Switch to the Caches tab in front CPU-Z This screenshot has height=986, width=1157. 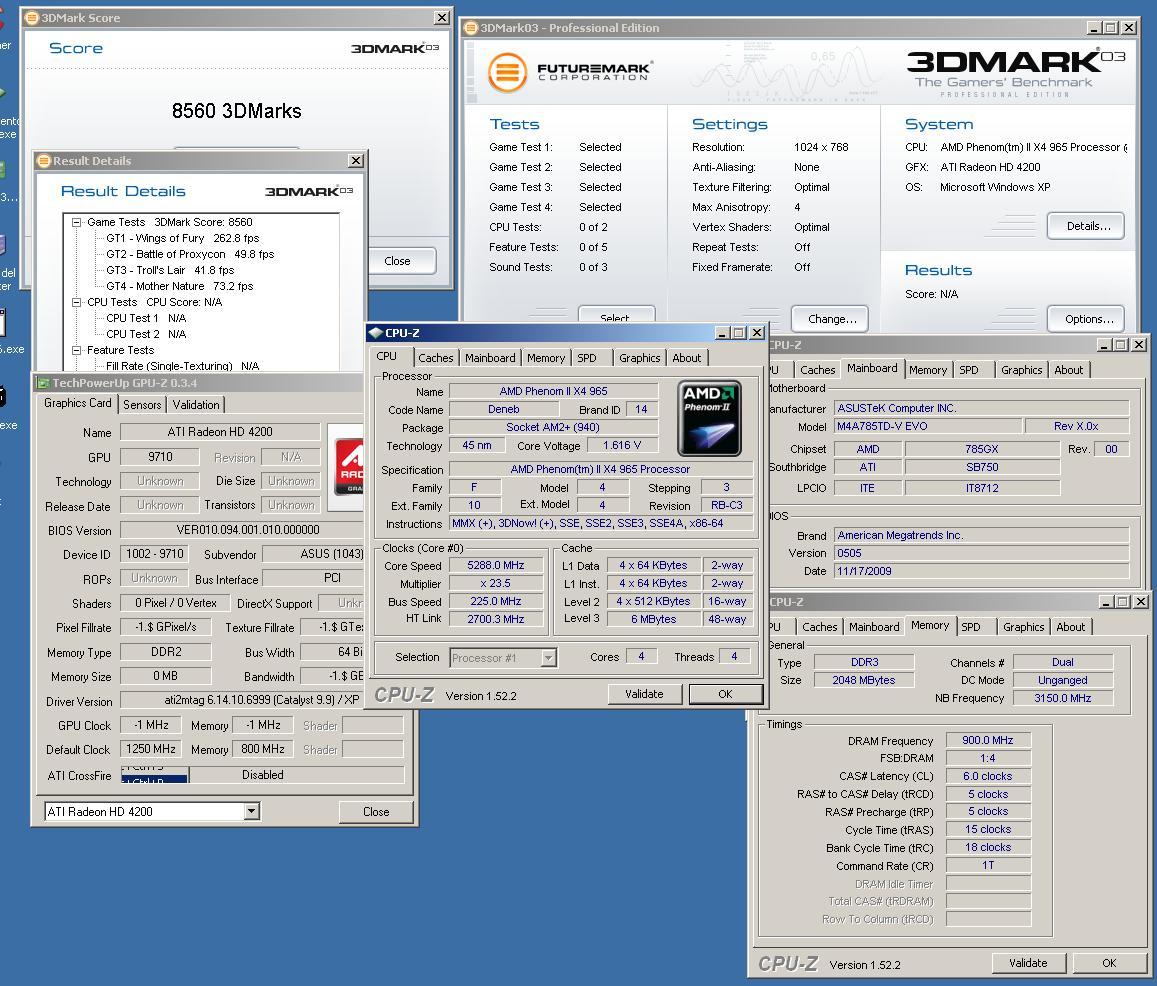(435, 358)
